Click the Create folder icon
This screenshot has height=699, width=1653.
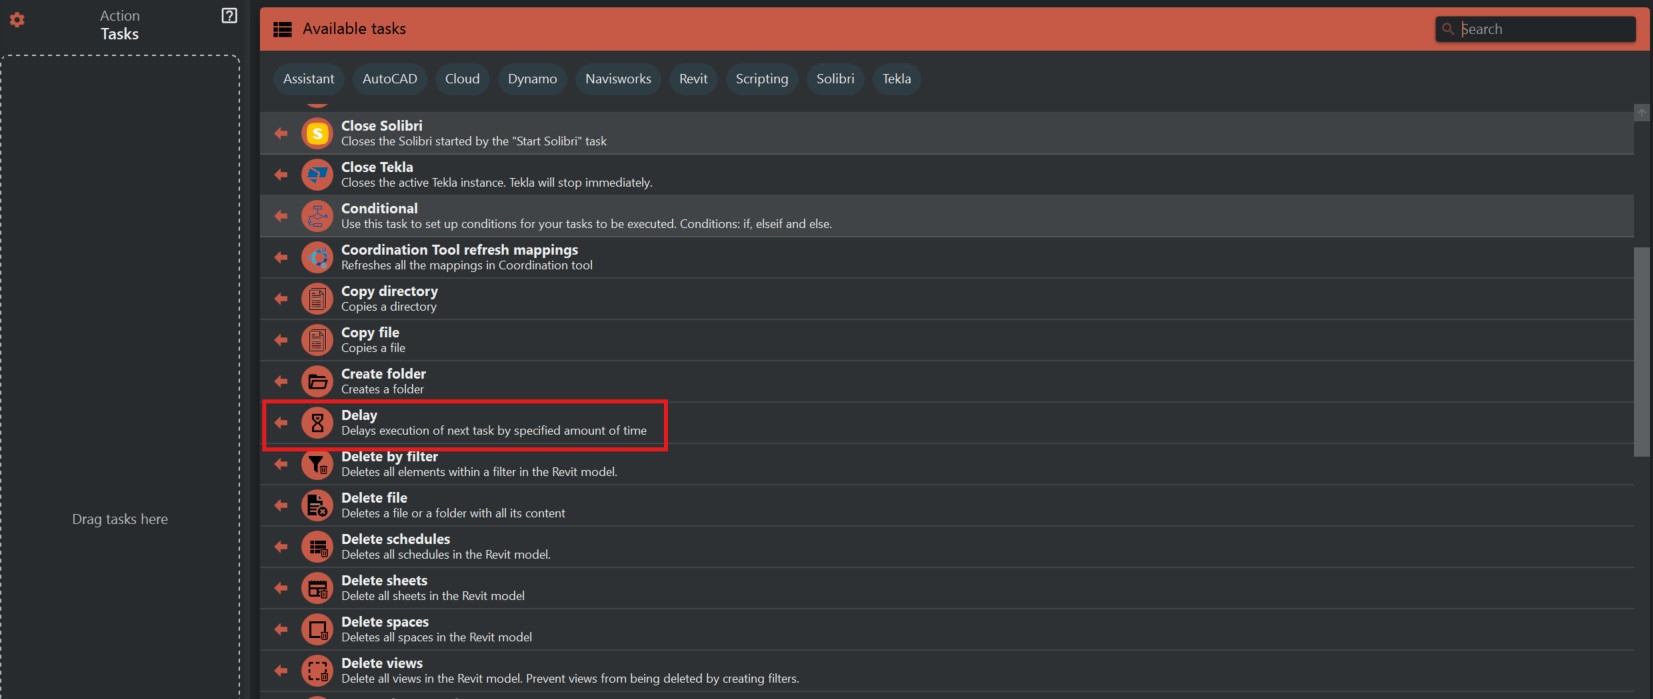[317, 381]
